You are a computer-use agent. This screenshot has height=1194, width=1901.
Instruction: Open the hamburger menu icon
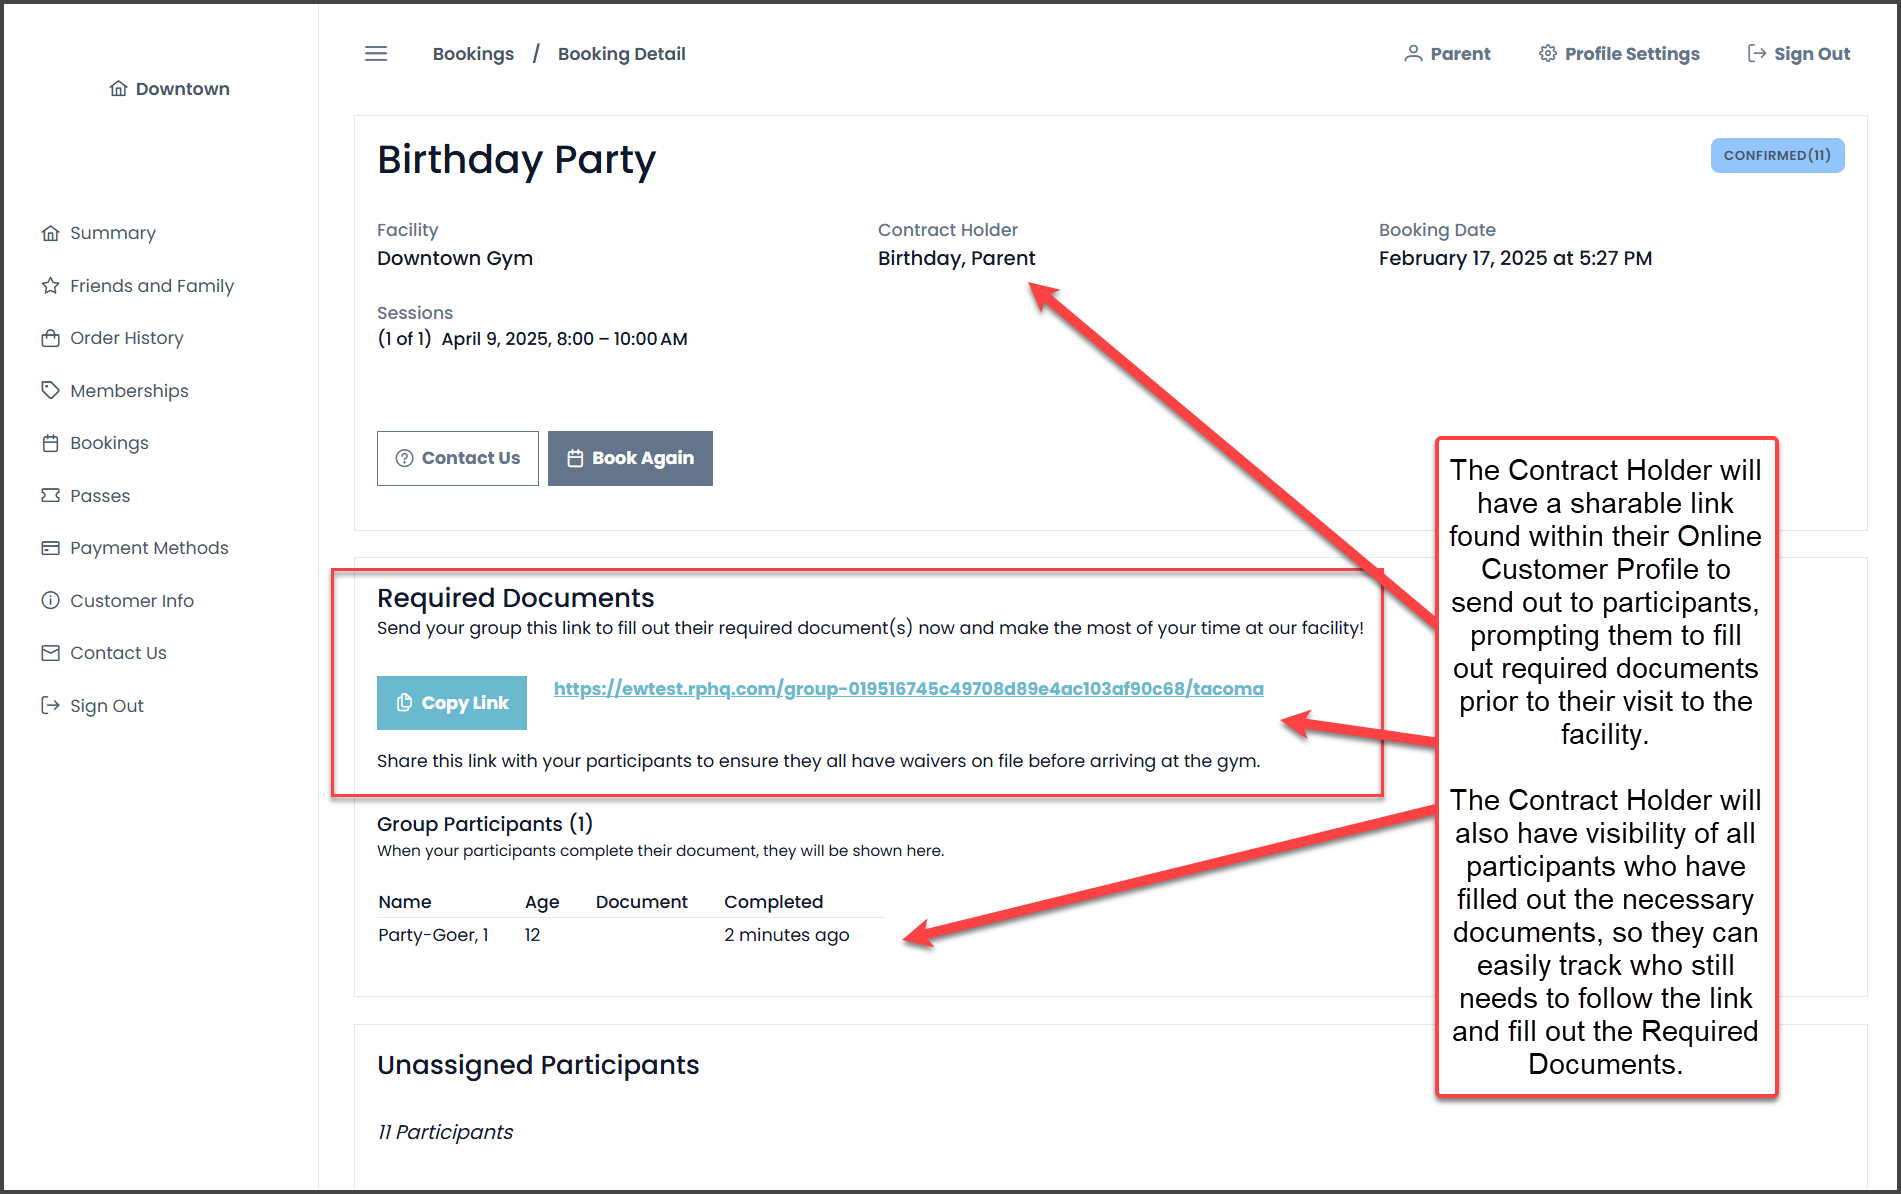click(376, 54)
